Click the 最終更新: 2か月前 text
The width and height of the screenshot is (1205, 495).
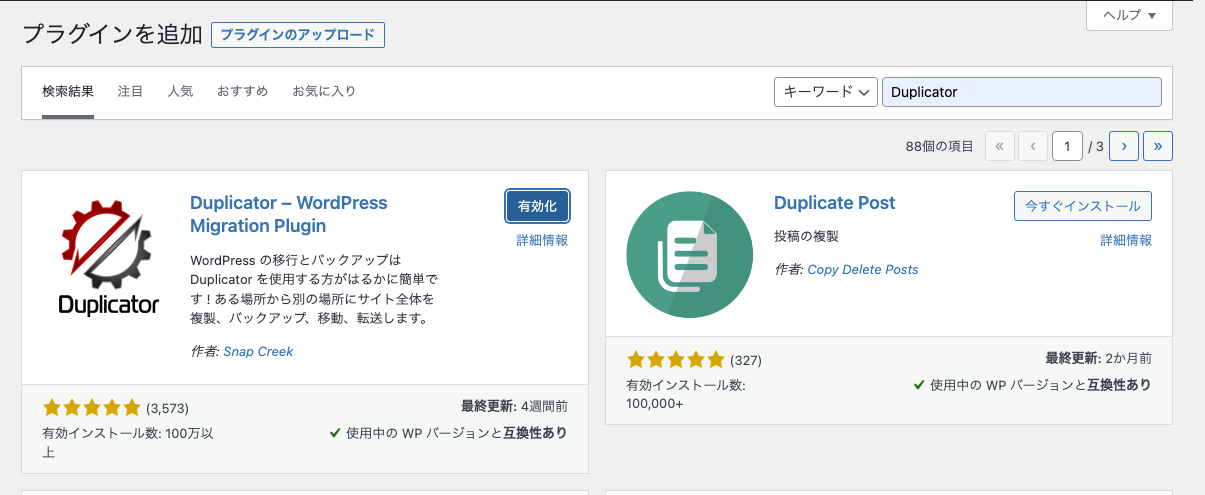point(1099,357)
